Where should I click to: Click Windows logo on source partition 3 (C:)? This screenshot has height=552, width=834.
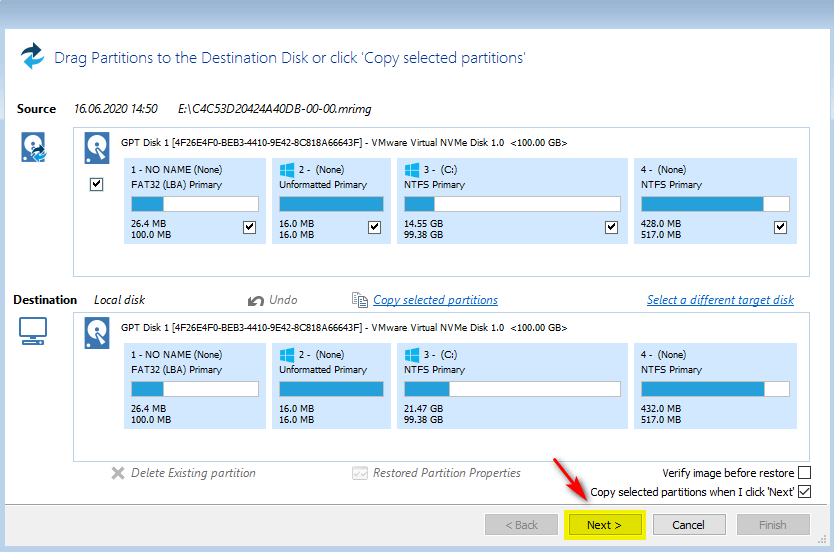tap(411, 170)
